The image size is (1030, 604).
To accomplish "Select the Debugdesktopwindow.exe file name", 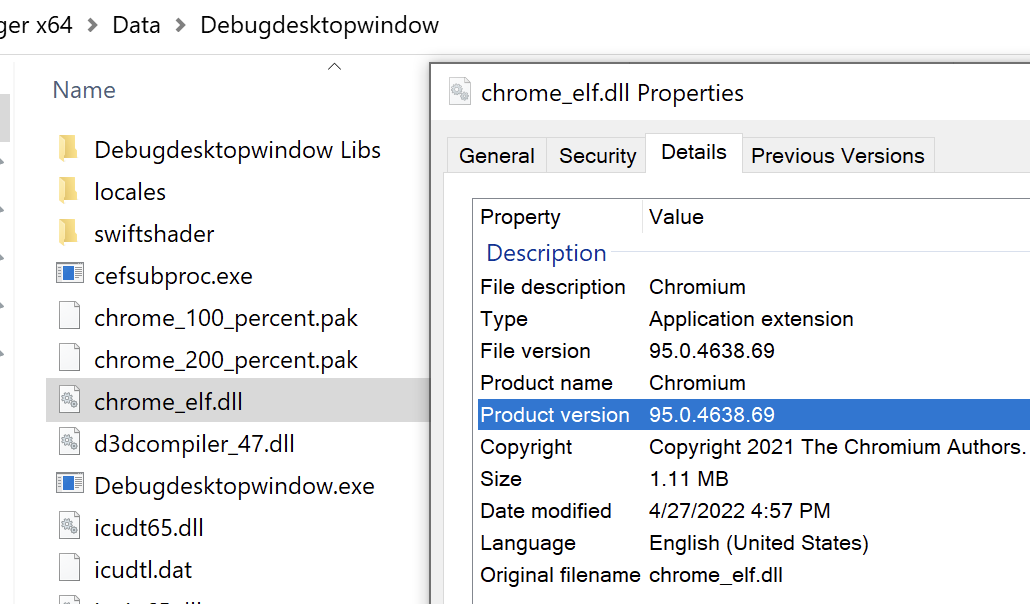I will (235, 486).
